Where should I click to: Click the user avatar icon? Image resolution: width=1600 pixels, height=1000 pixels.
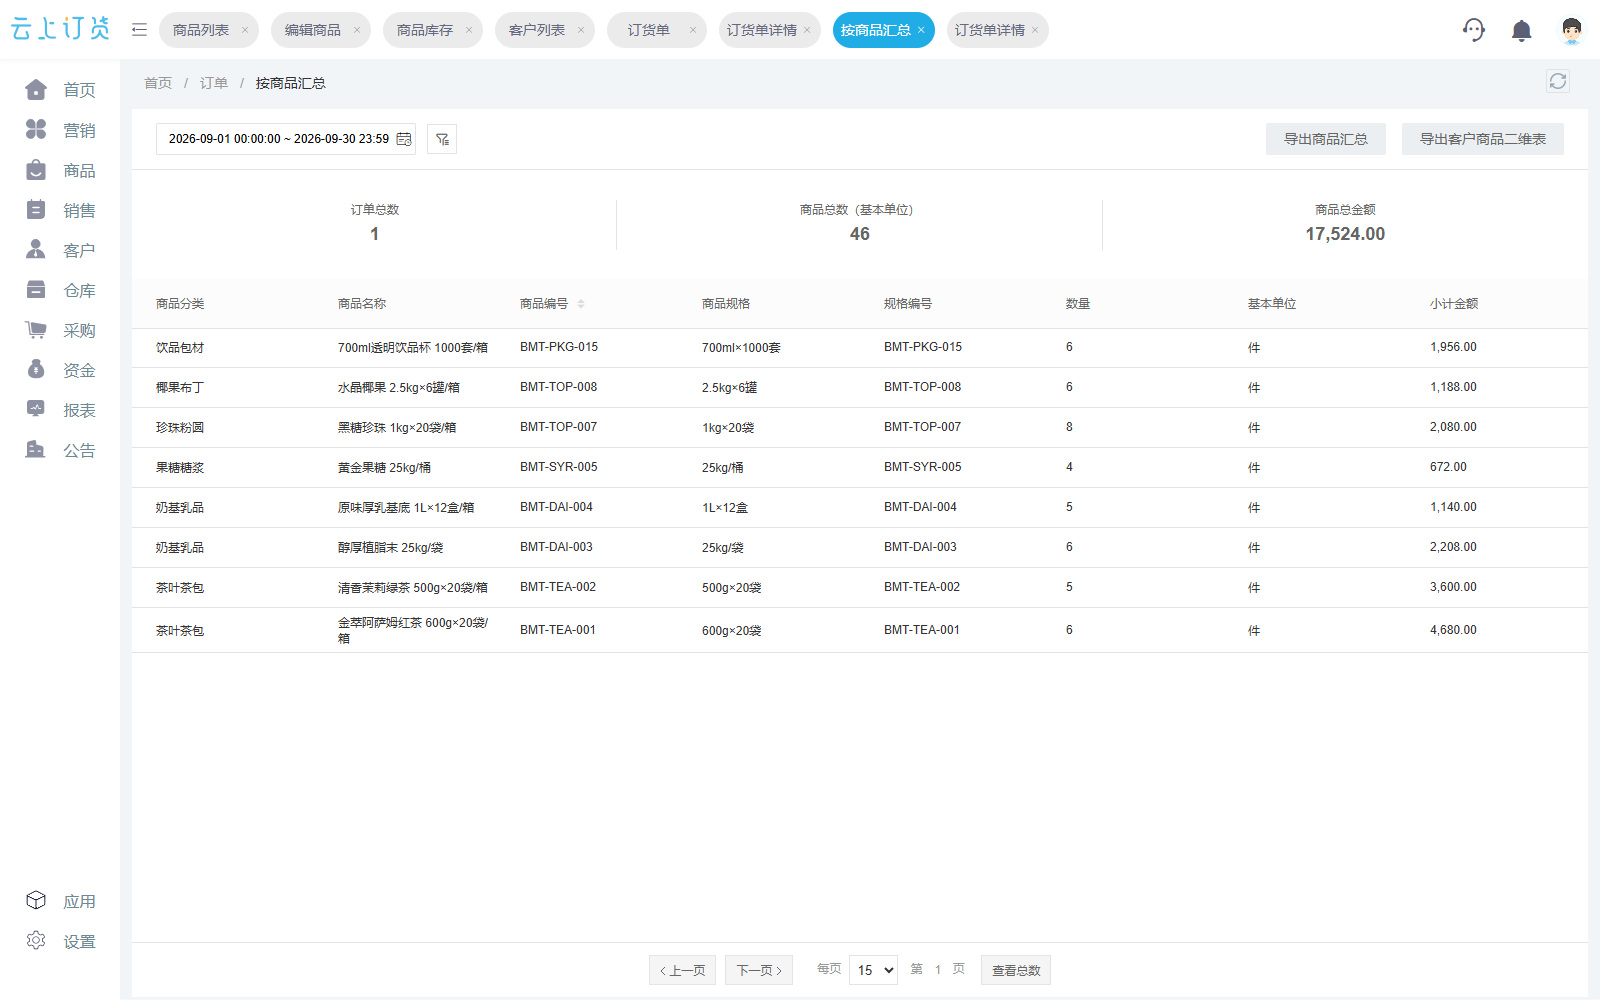(1571, 31)
